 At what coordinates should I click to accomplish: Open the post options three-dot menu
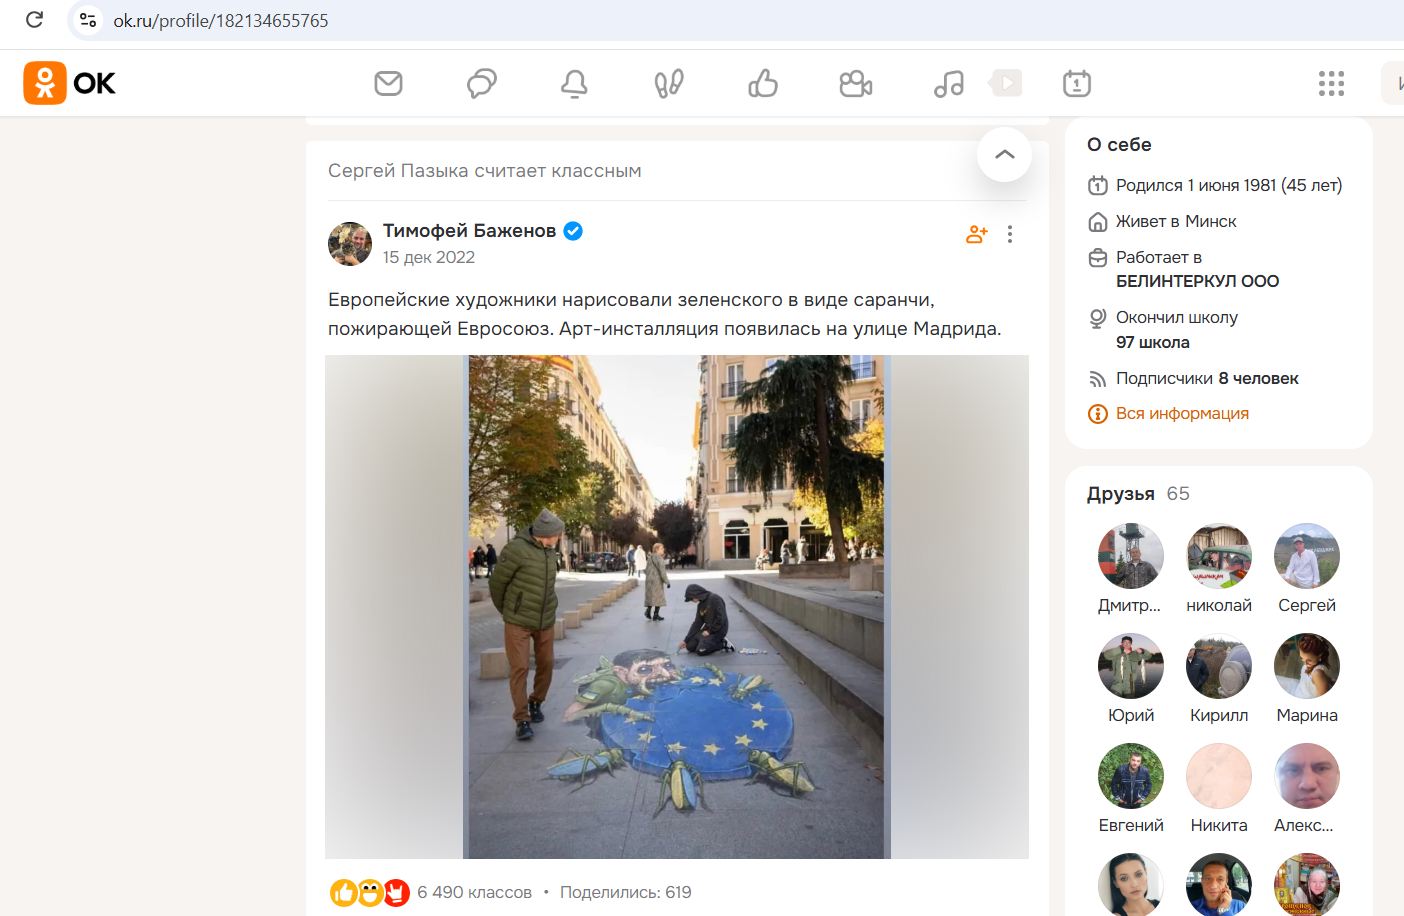tap(1010, 234)
